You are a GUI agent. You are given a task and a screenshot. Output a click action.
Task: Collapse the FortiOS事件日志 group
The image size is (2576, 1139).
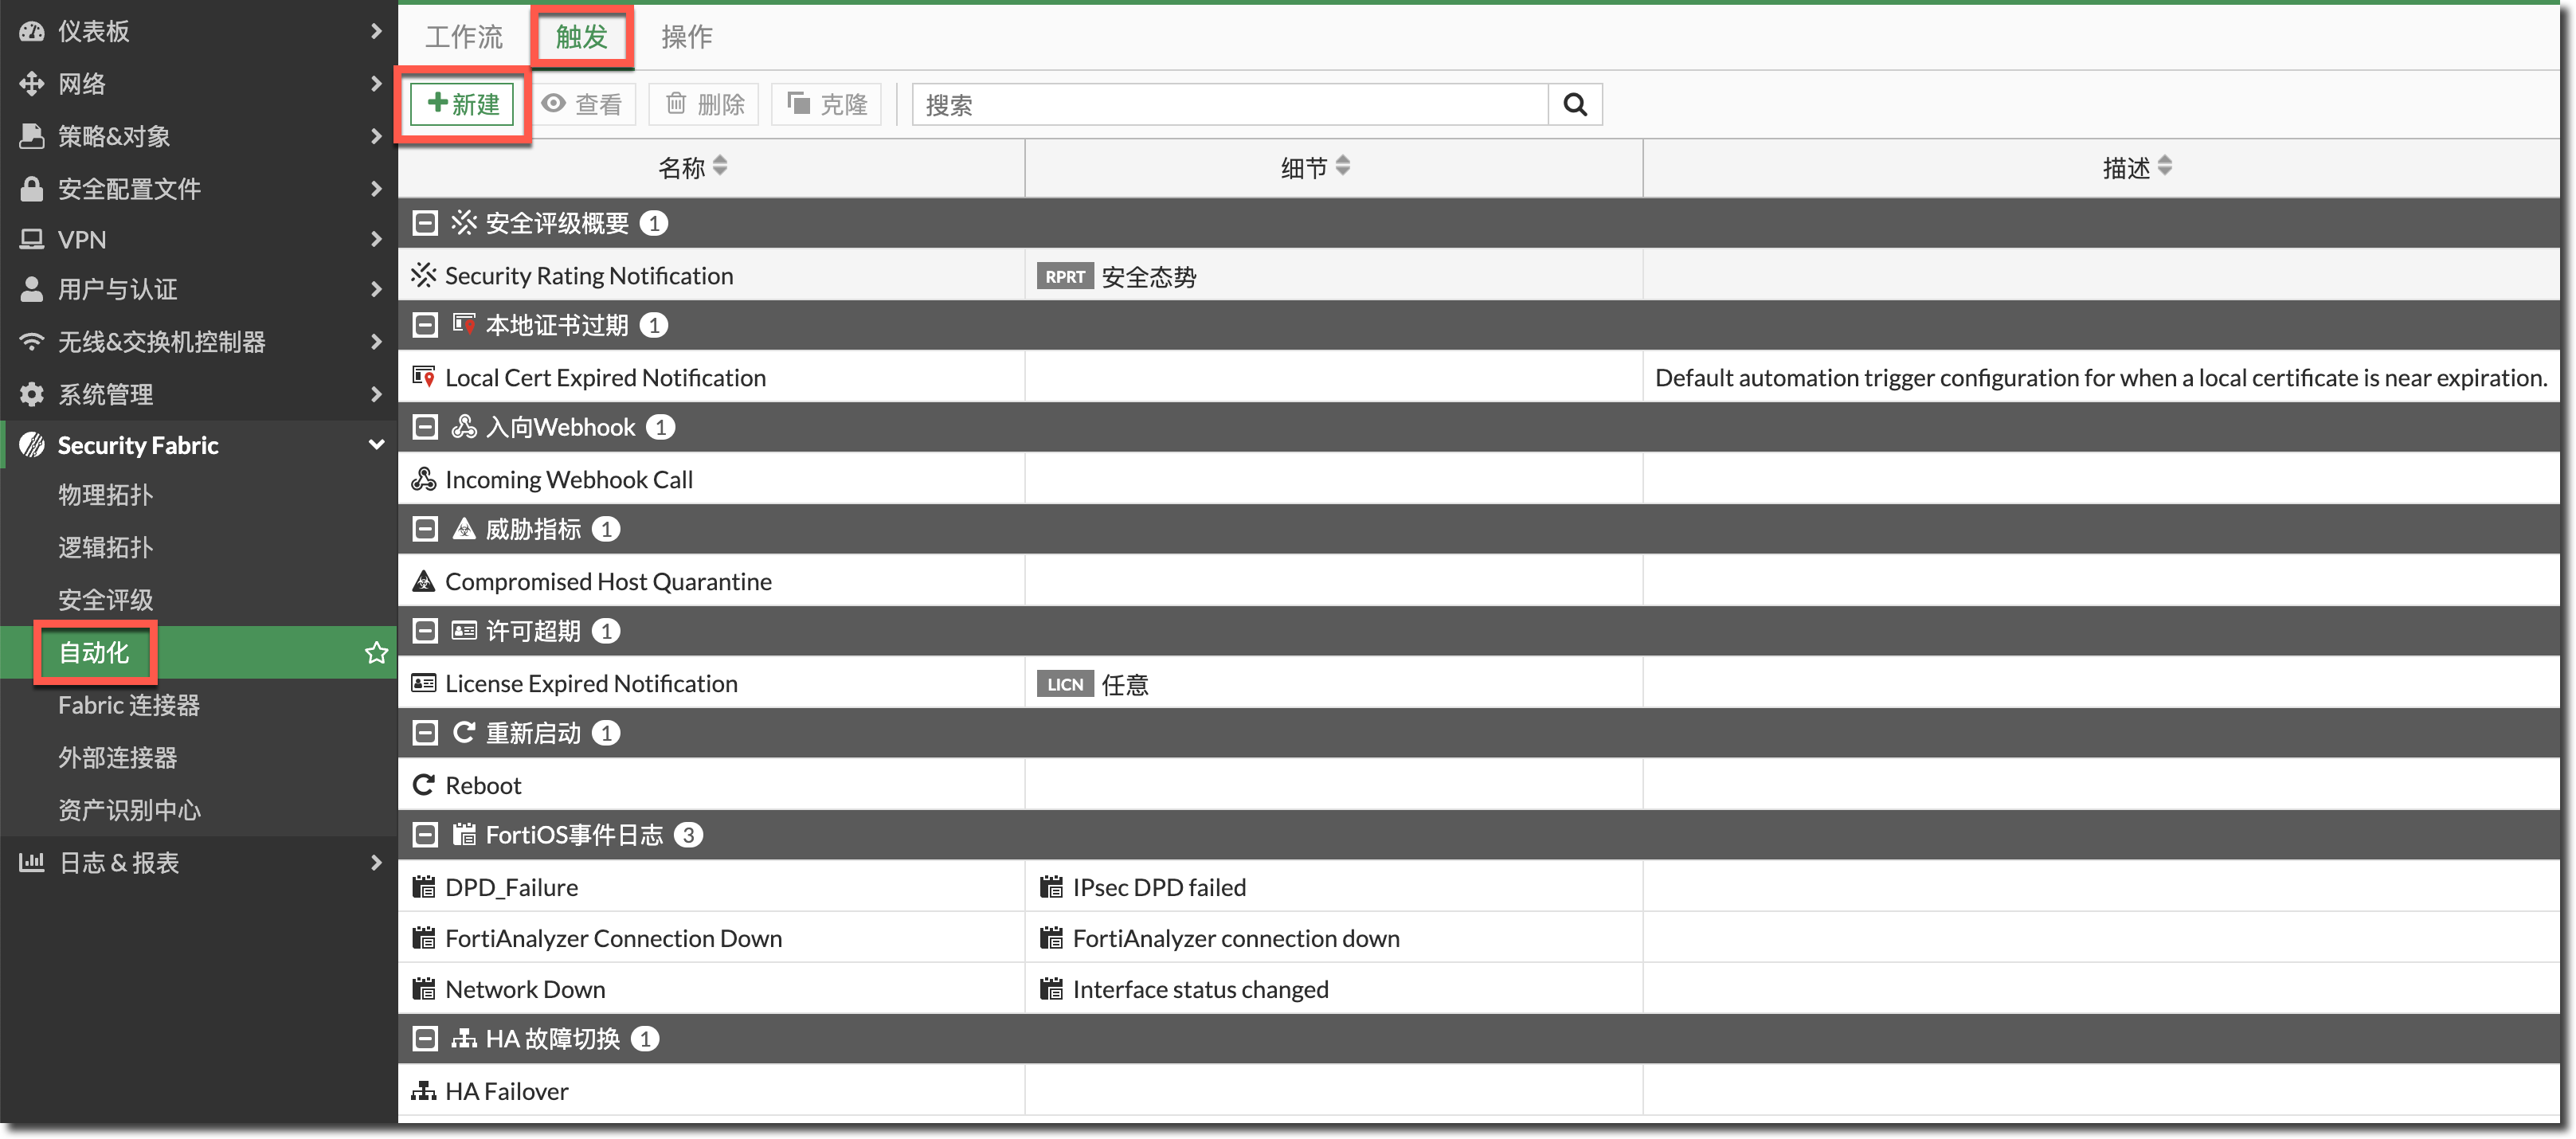425,835
